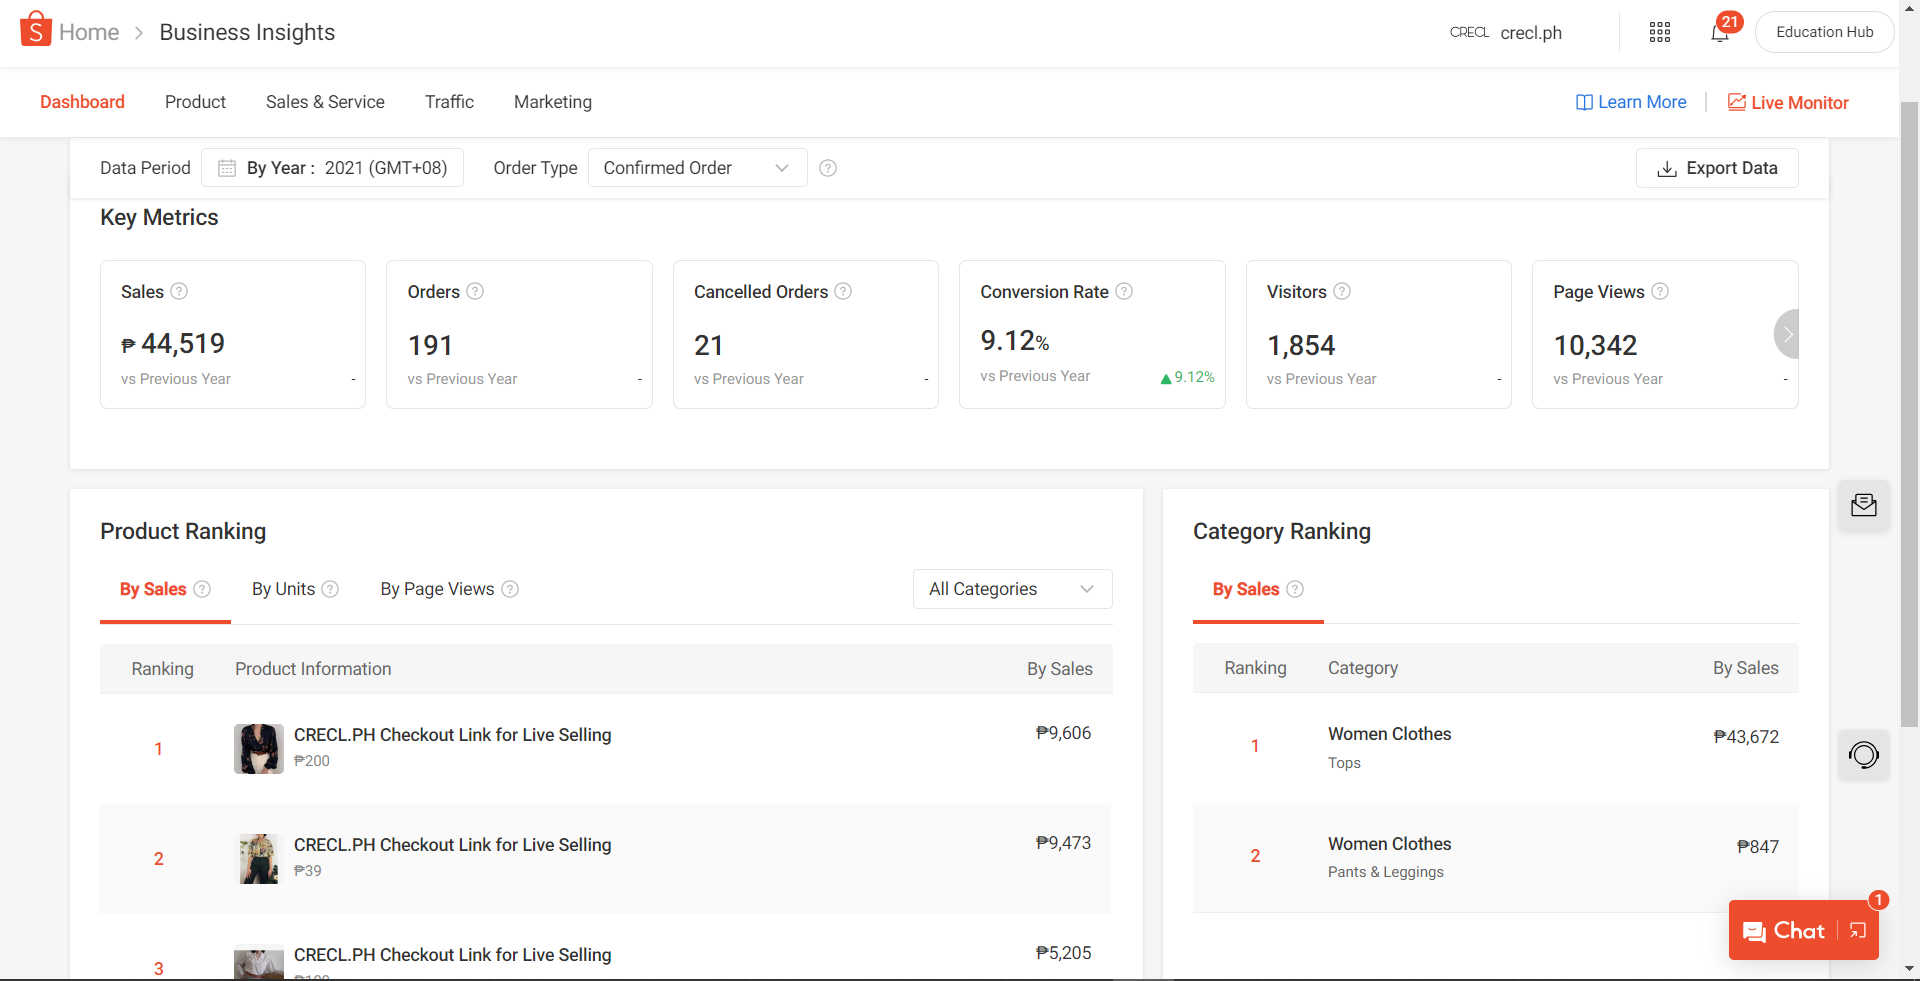Open the All Categories dropdown

pos(1012,589)
